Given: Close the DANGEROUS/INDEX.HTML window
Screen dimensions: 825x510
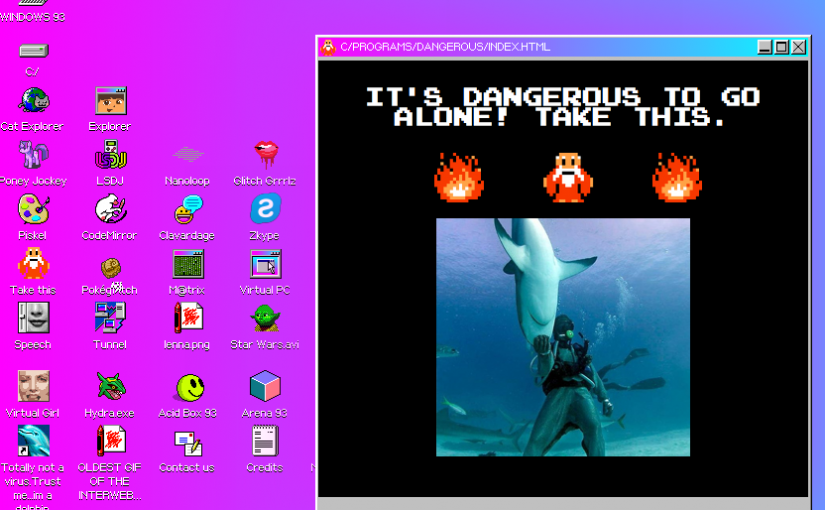Looking at the screenshot, I should pyautogui.click(x=798, y=47).
